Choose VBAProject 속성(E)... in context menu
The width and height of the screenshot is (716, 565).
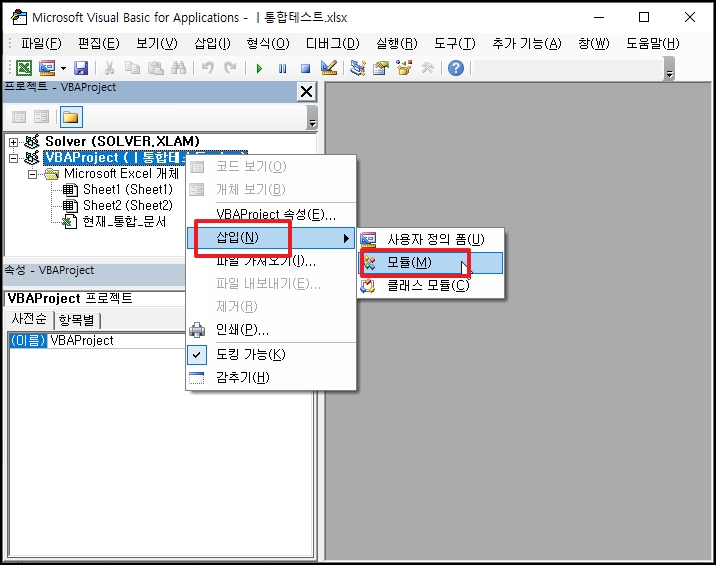coord(271,214)
